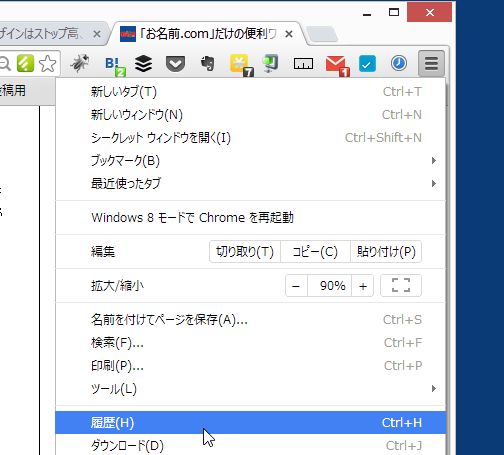
Task: Click the blue clock extension icon
Action: click(x=399, y=63)
